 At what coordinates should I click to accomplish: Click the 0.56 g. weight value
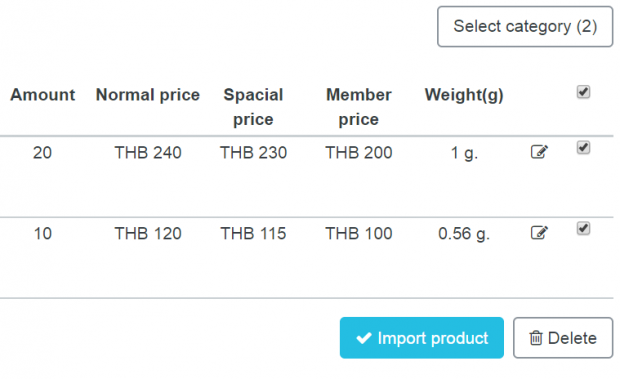tap(464, 234)
